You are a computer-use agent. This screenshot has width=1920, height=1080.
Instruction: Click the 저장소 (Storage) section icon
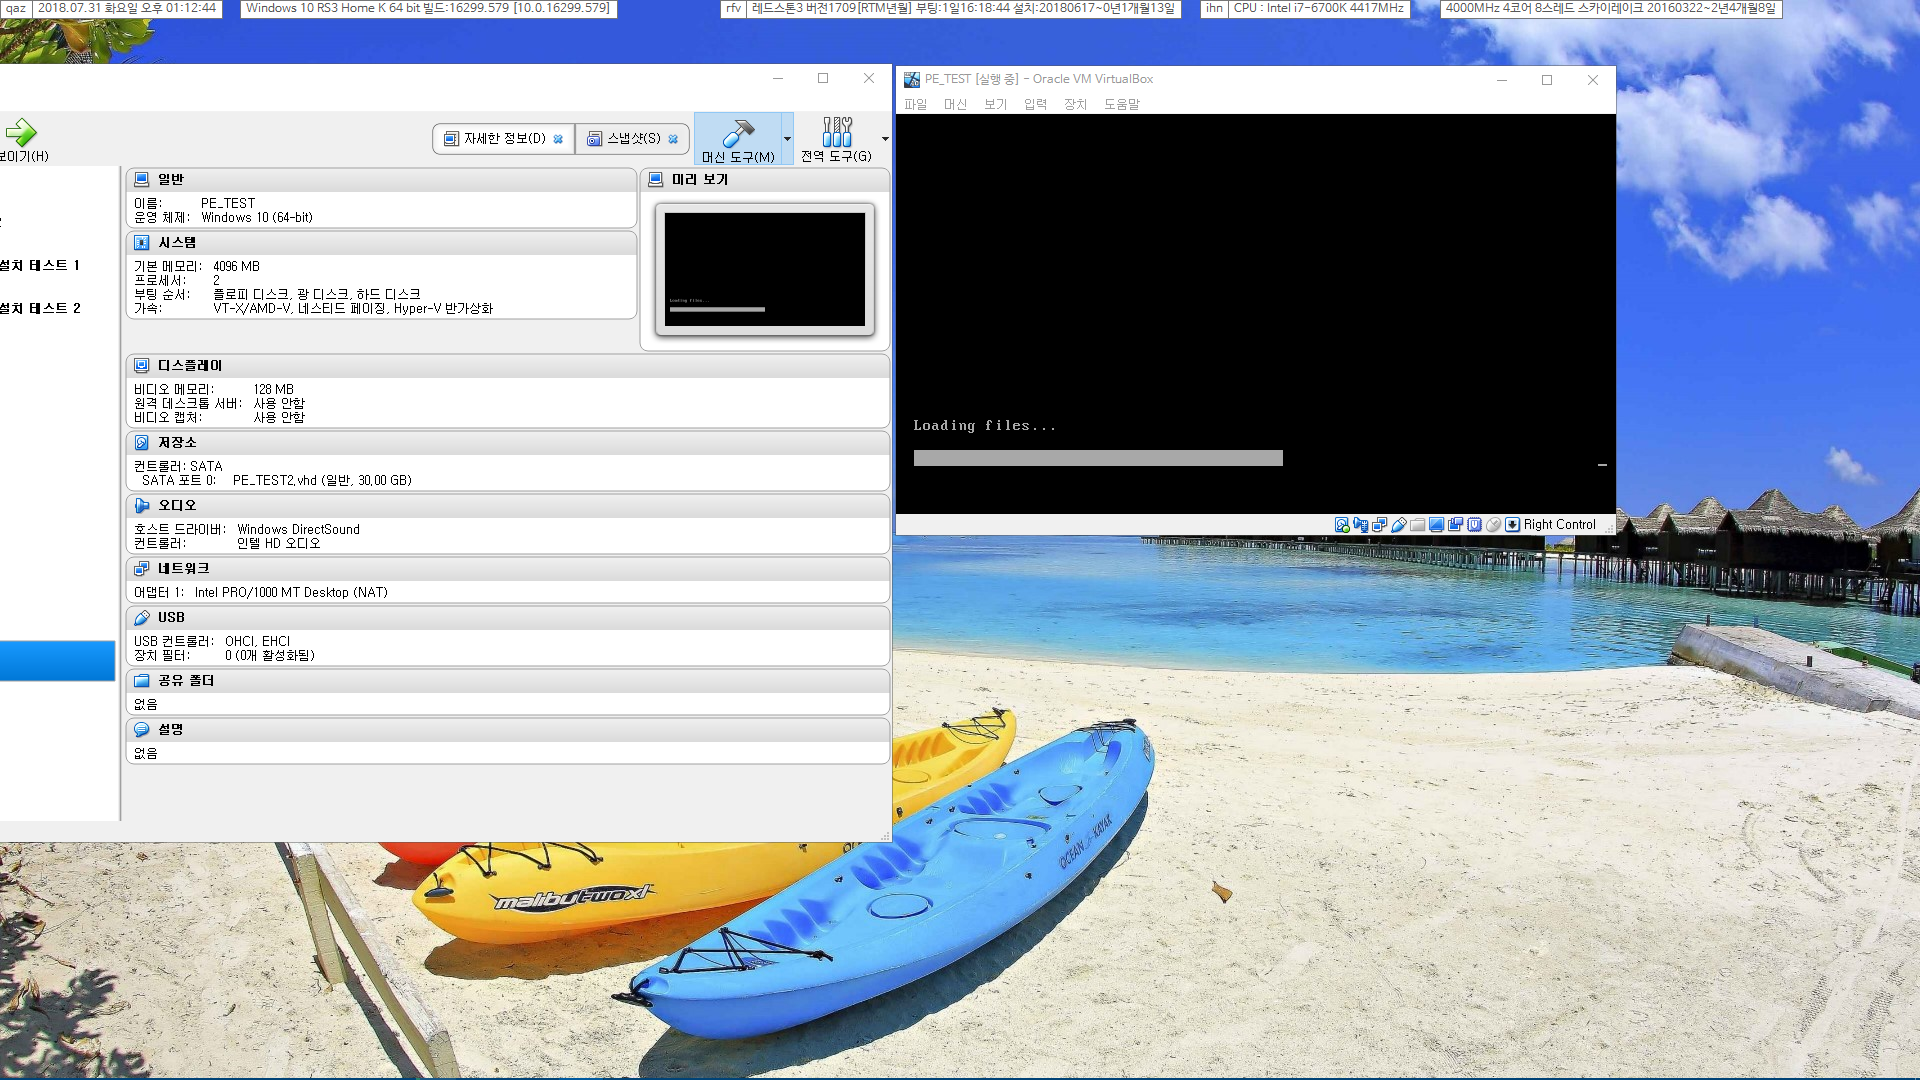coord(142,442)
